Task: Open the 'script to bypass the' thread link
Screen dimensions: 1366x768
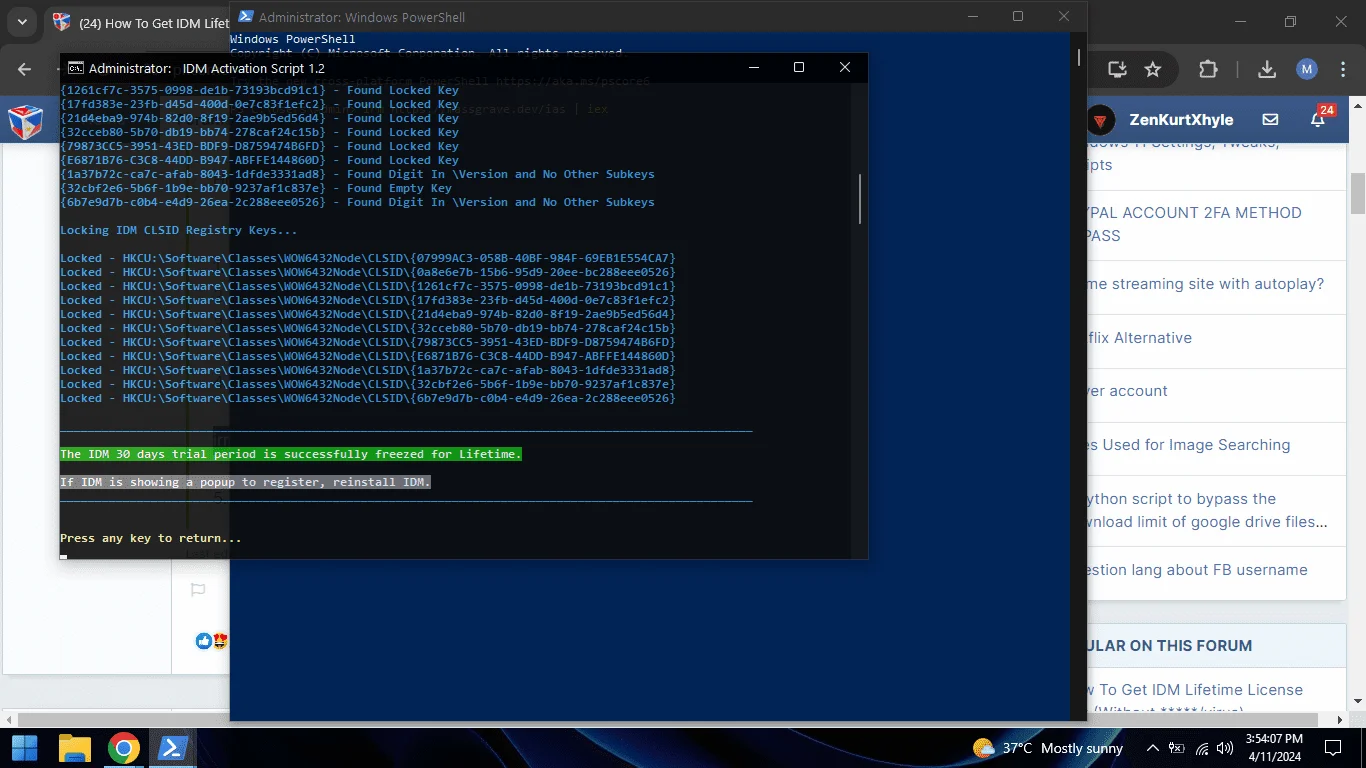Action: click(x=1207, y=510)
